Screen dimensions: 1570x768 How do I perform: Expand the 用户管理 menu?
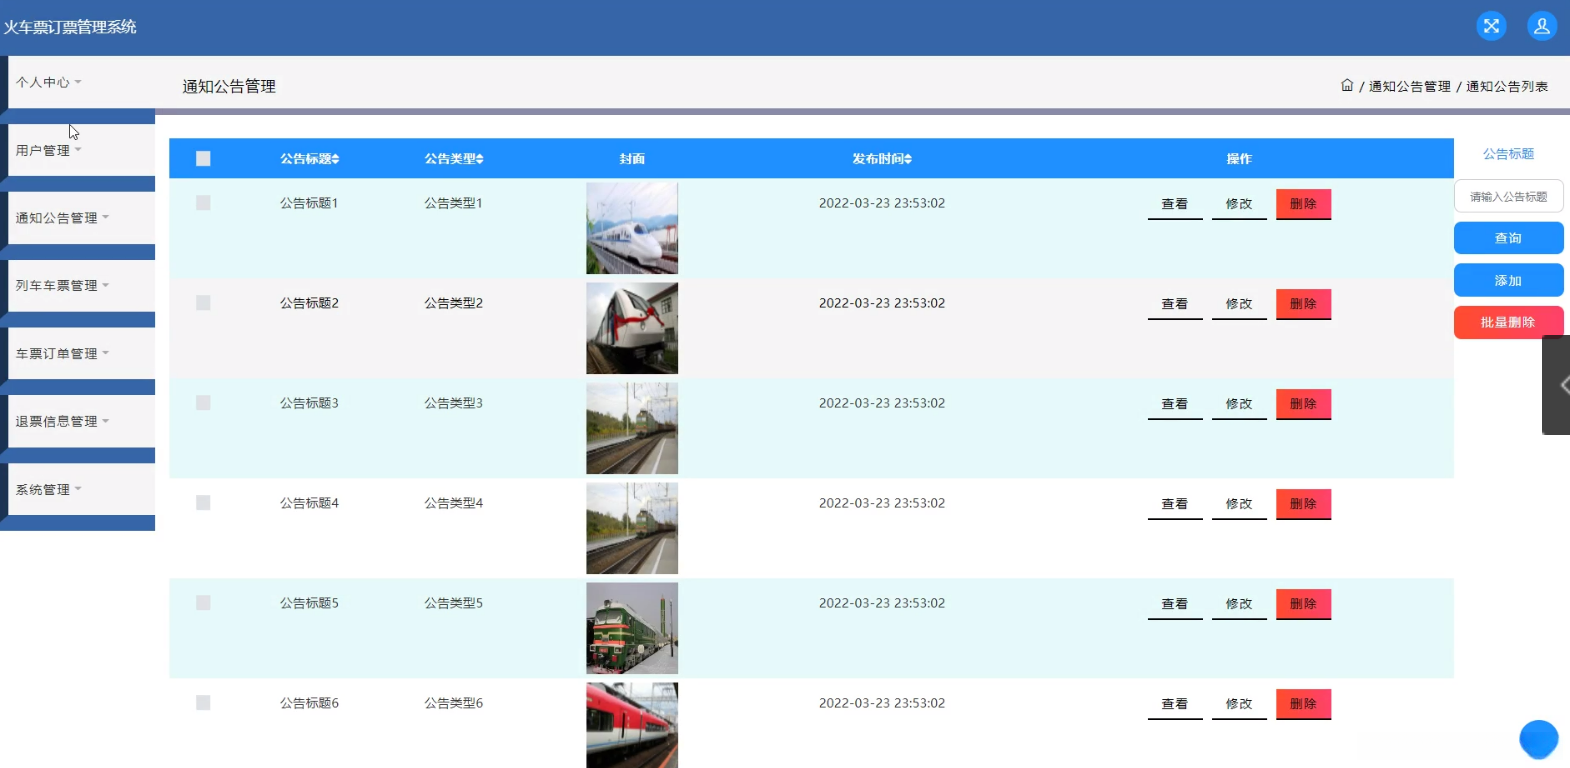(81, 150)
